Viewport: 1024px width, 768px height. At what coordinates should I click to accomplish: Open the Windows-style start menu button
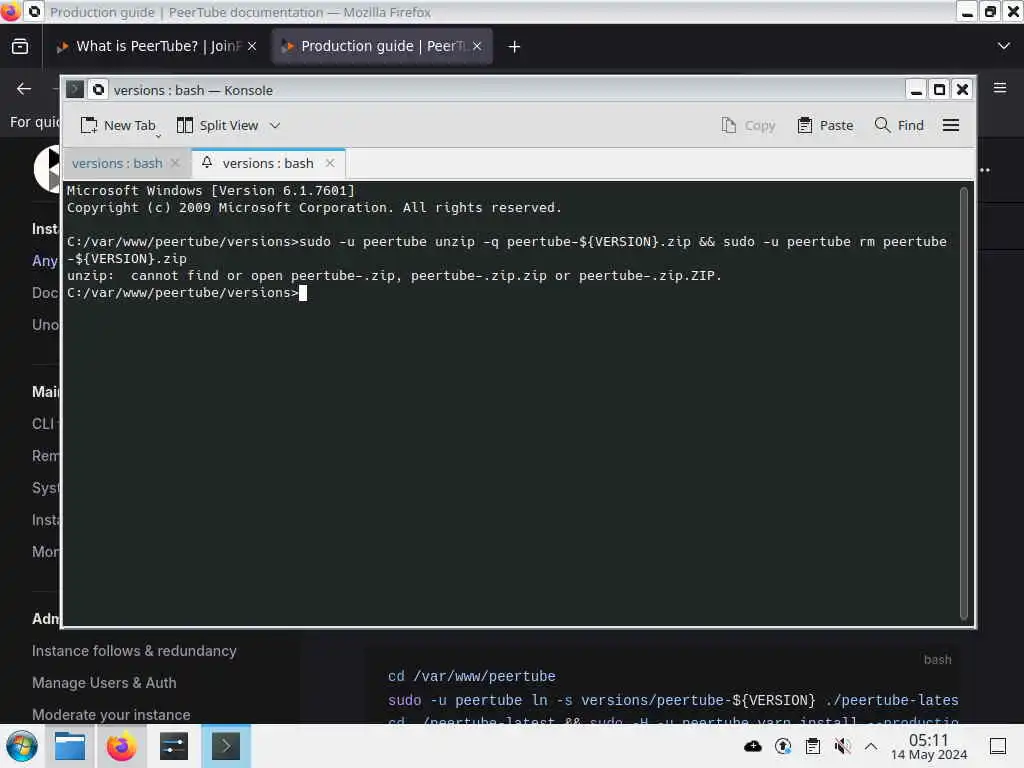coord(21,746)
